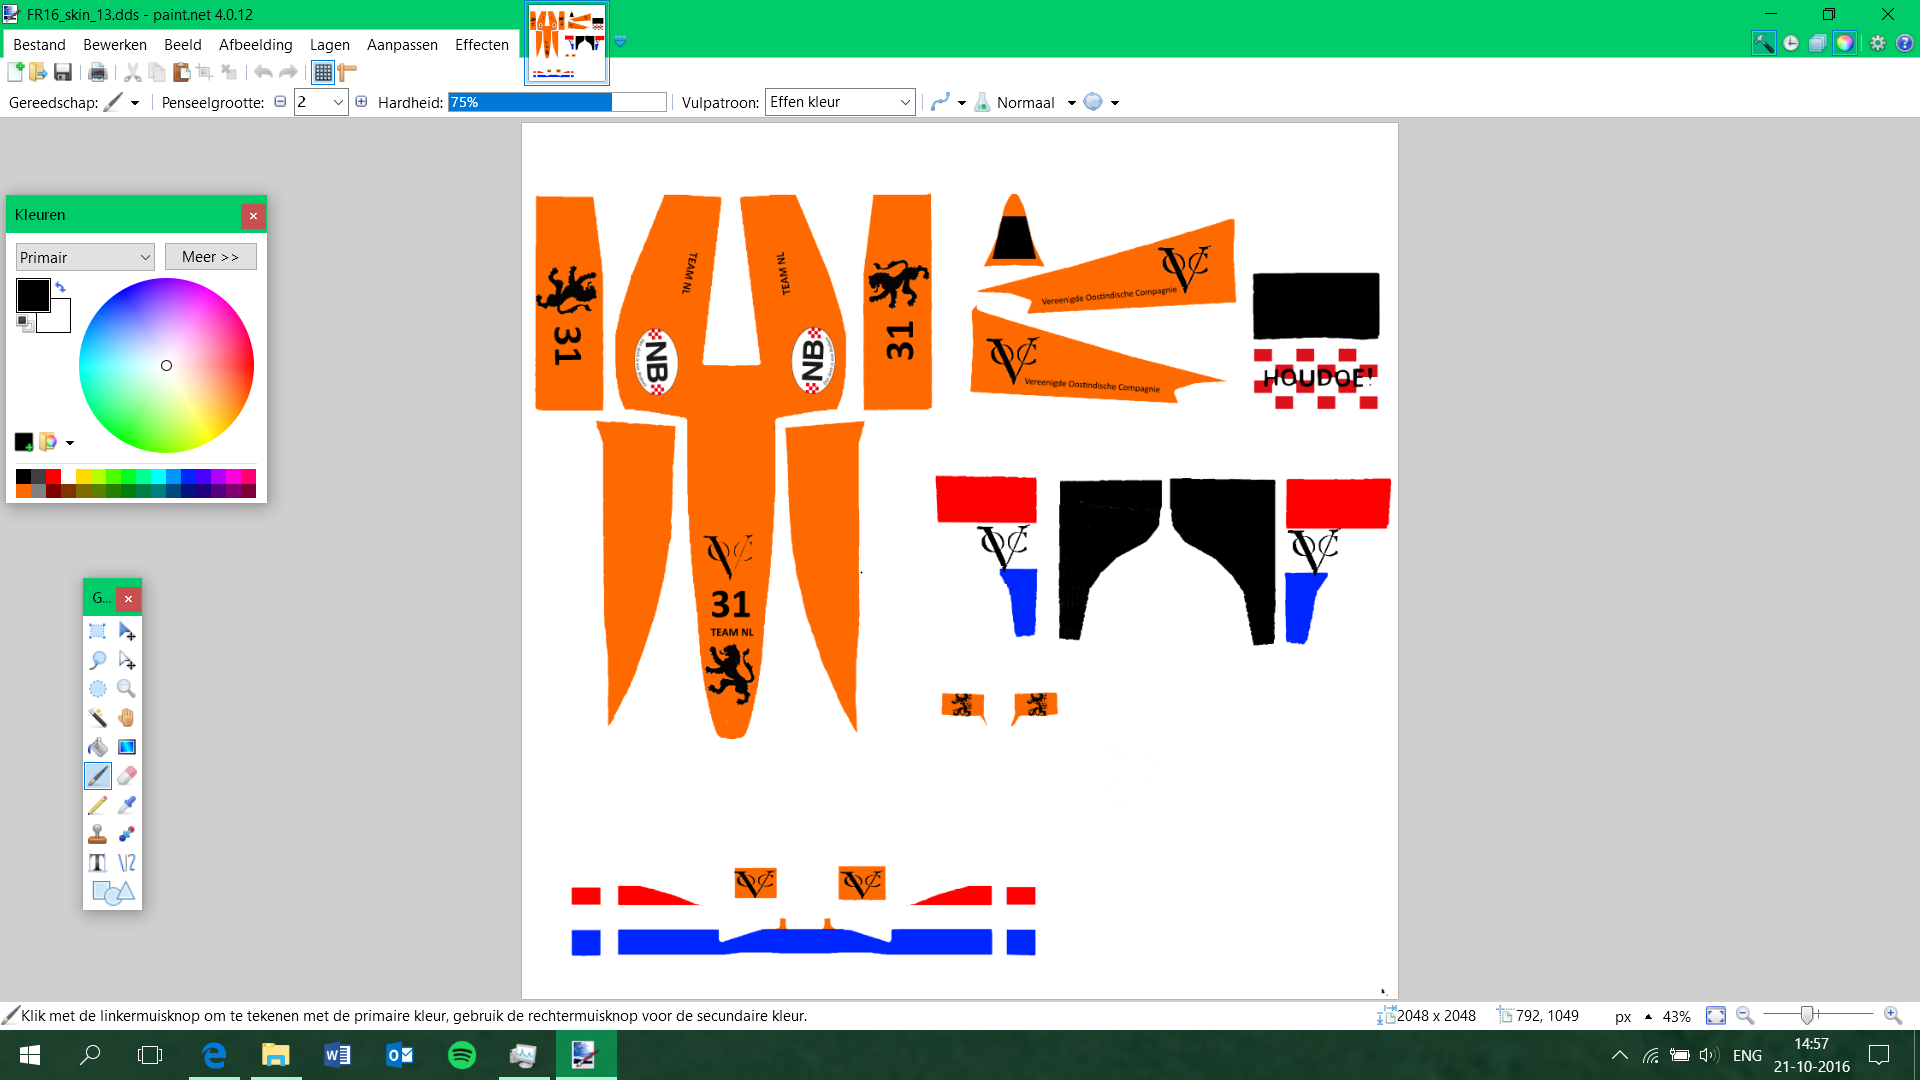This screenshot has height=1080, width=1920.
Task: Select the Paintbrush tool
Action: [97, 776]
